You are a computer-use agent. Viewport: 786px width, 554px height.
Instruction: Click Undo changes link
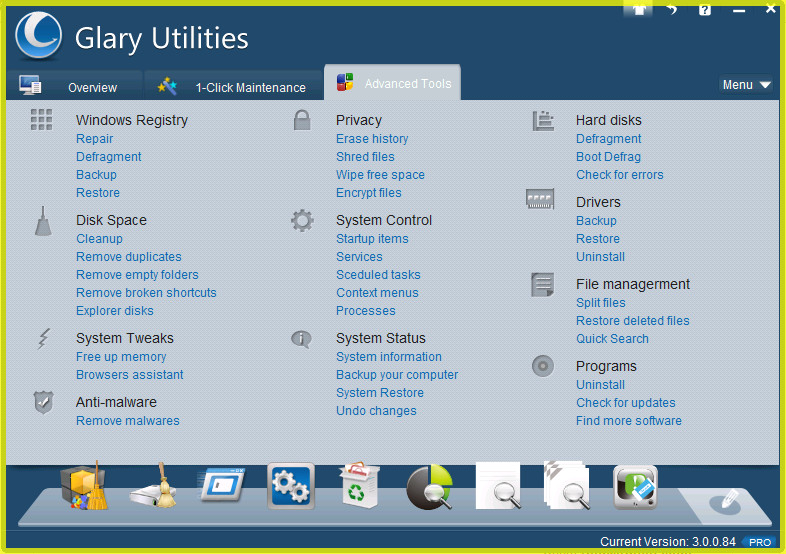coord(376,411)
